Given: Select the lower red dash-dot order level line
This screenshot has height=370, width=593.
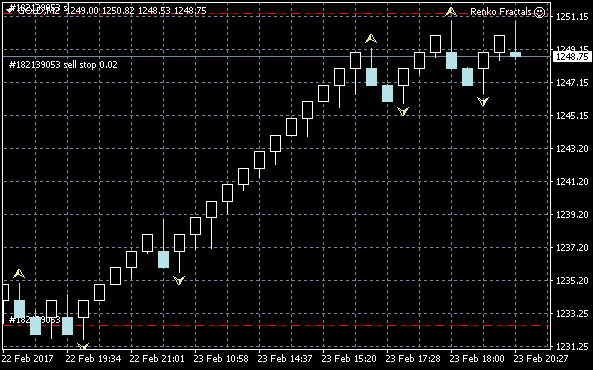Looking at the screenshot, I should [x=275, y=325].
